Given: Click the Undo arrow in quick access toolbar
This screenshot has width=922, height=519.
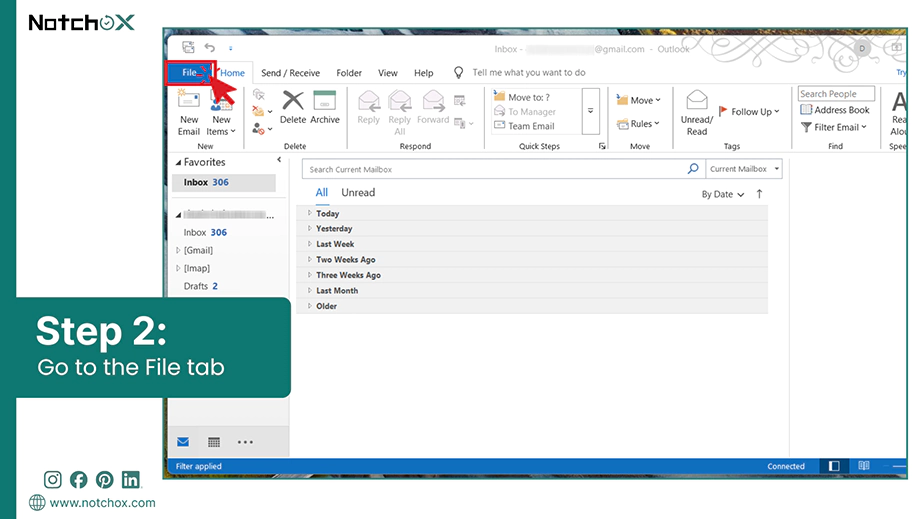Looking at the screenshot, I should [209, 48].
